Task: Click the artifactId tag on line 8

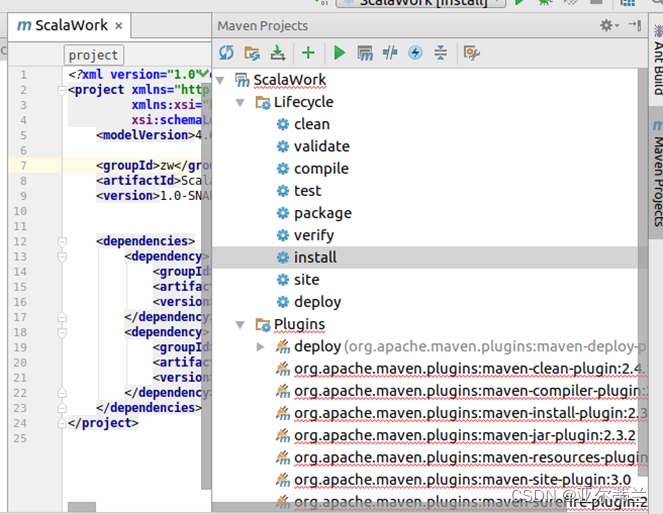Action: [x=138, y=180]
